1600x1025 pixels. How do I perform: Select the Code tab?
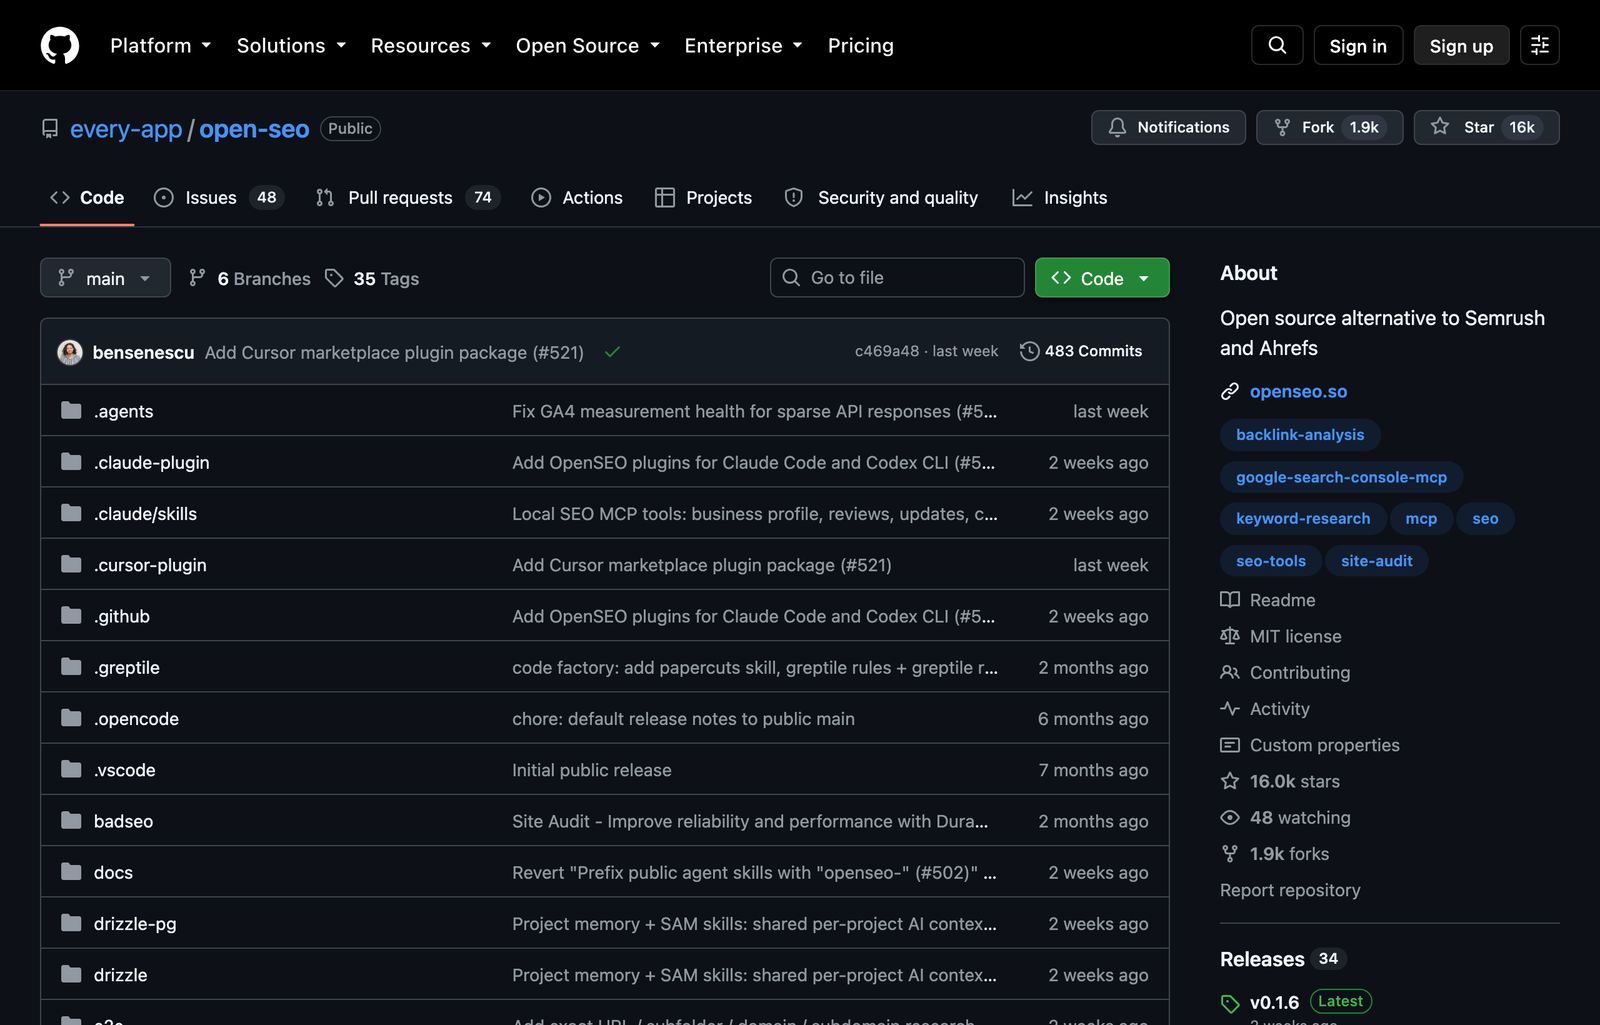tap(87, 198)
